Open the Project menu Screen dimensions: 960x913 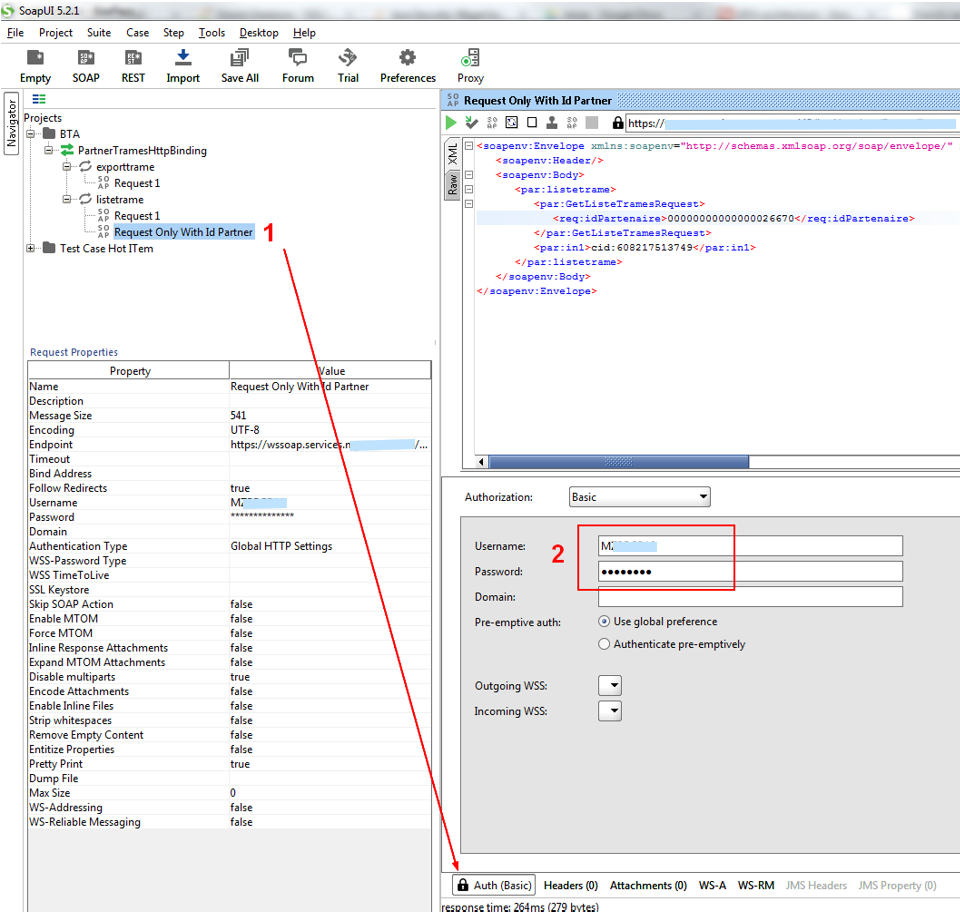coord(55,33)
